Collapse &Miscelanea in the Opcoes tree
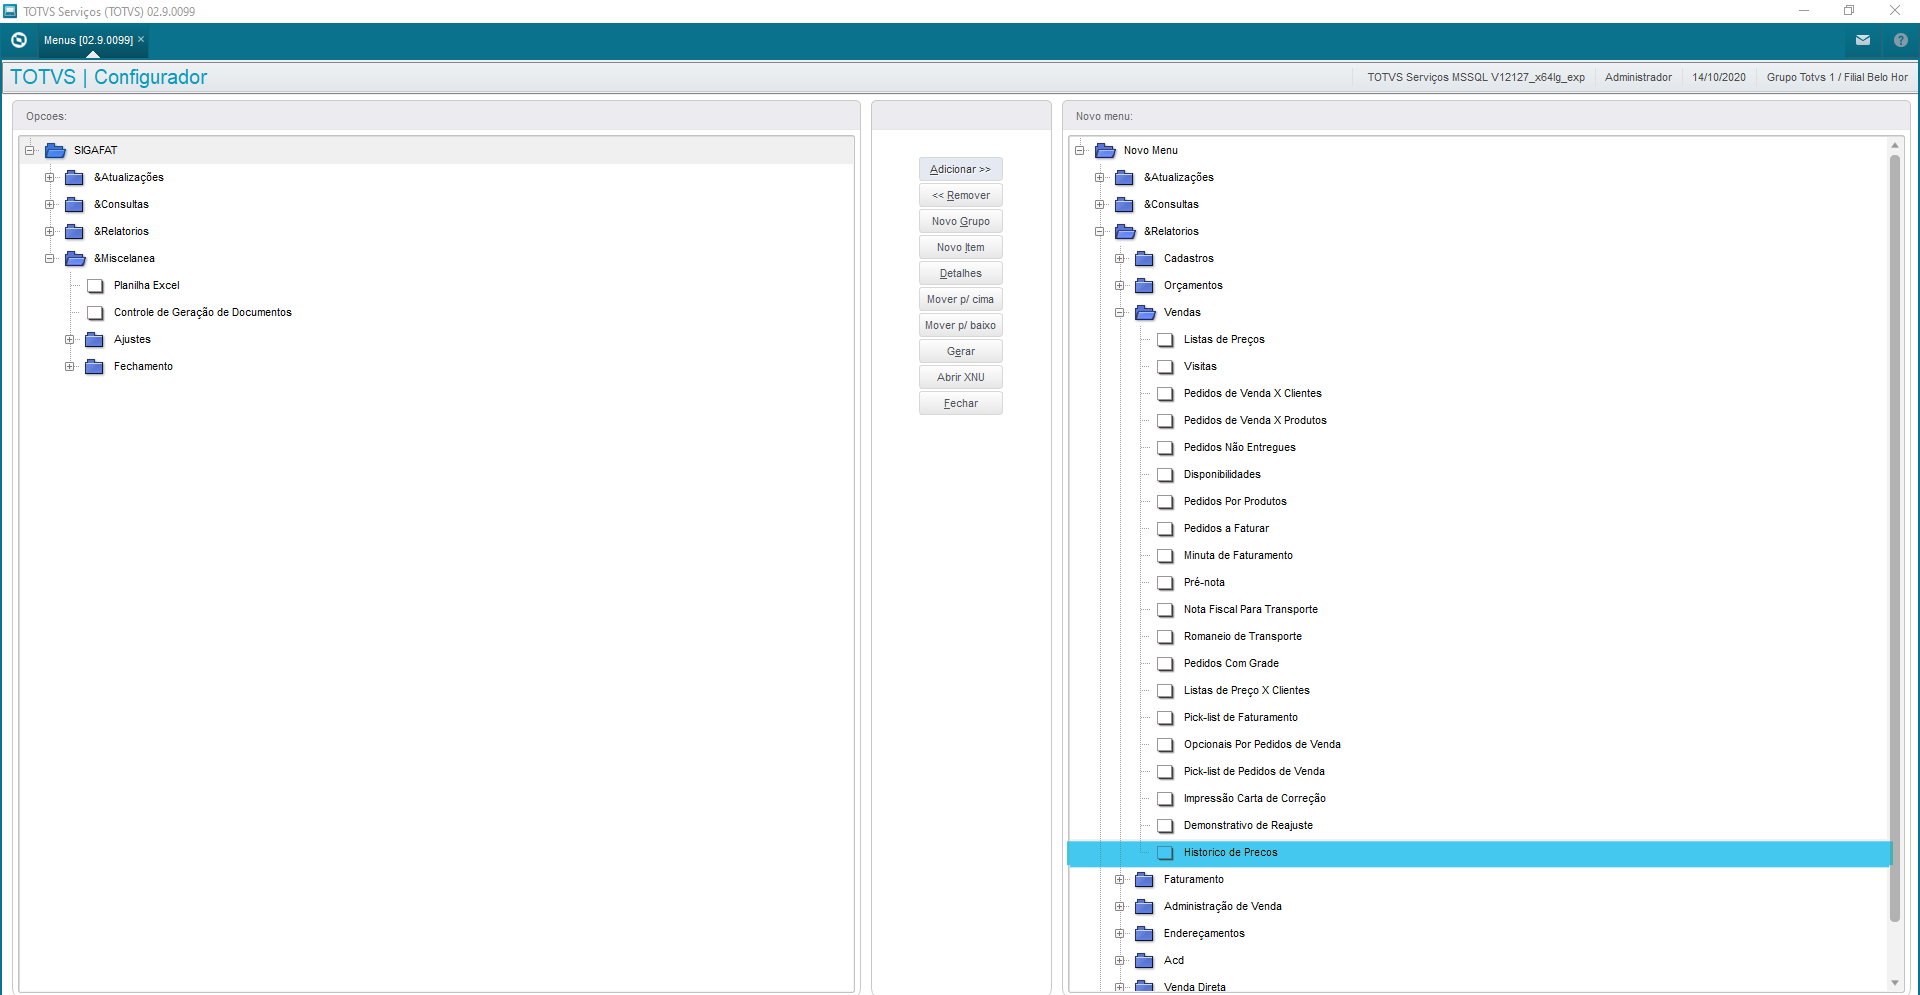The image size is (1920, 995). click(x=50, y=259)
